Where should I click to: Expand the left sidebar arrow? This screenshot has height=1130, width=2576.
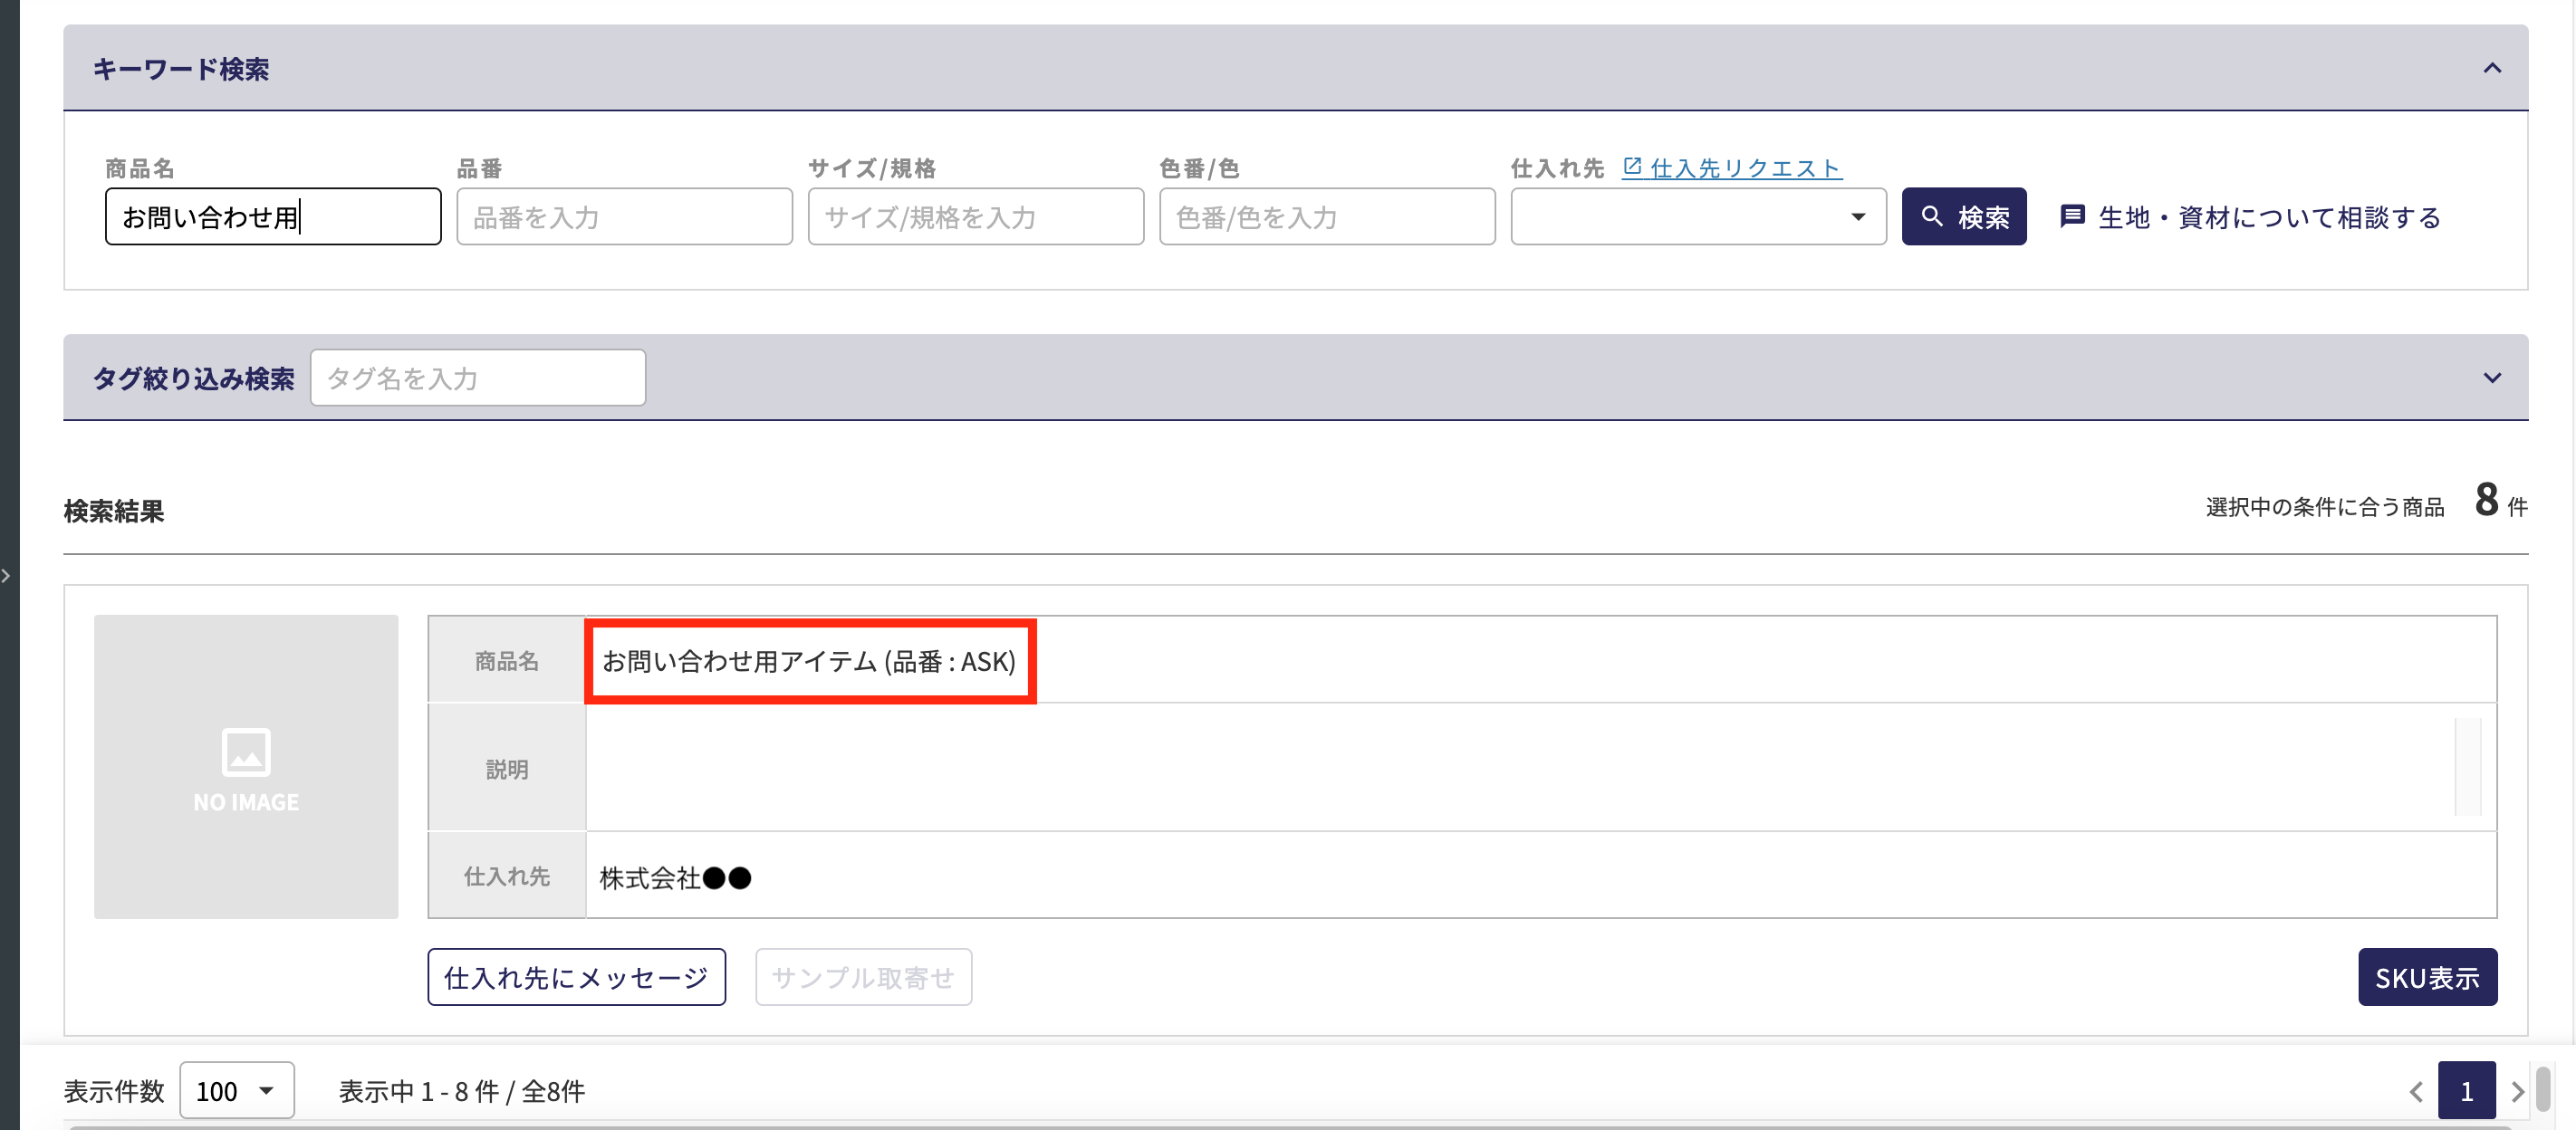point(6,576)
